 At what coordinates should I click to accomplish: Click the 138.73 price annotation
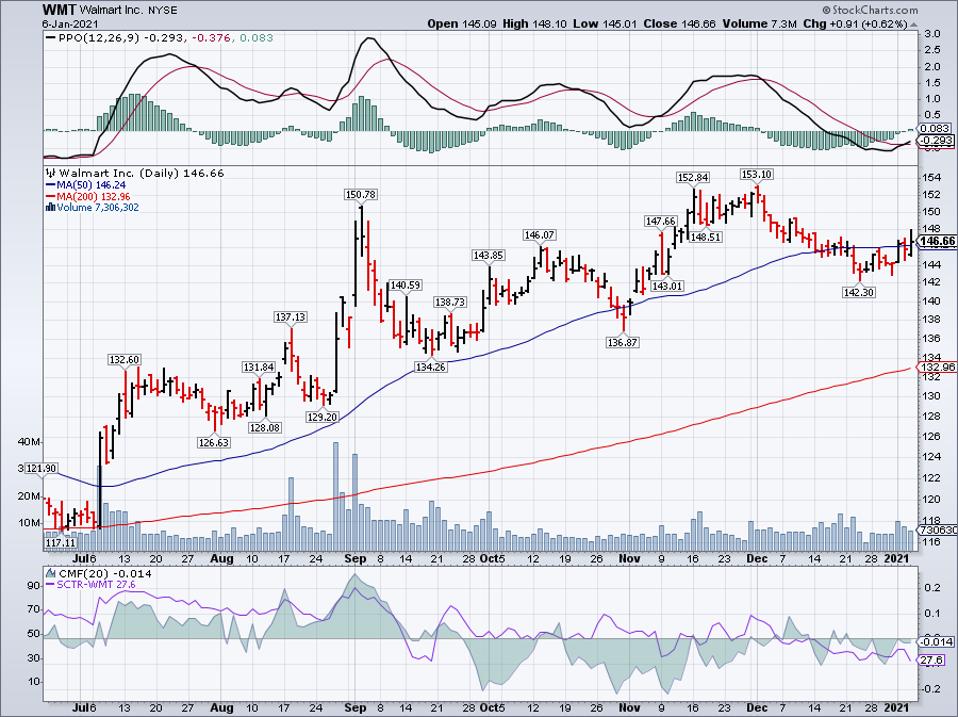coord(450,302)
